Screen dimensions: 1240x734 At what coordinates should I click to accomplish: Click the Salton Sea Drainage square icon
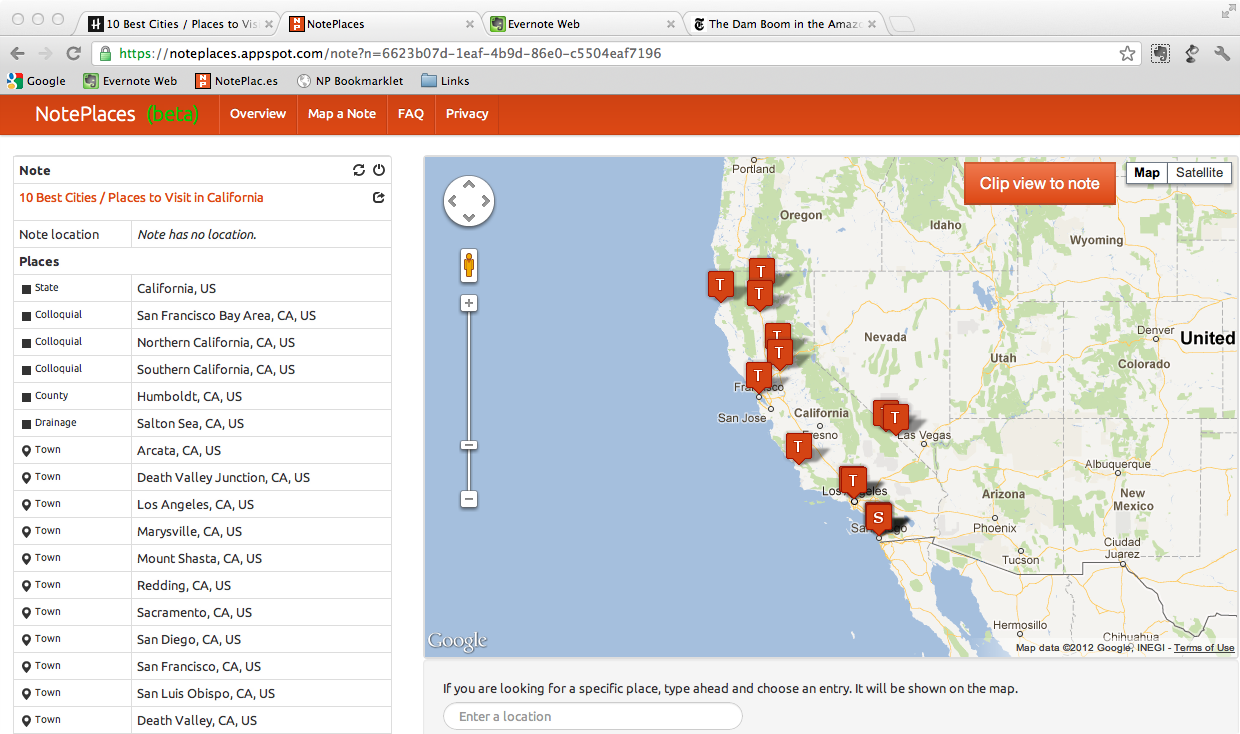pyautogui.click(x=27, y=424)
